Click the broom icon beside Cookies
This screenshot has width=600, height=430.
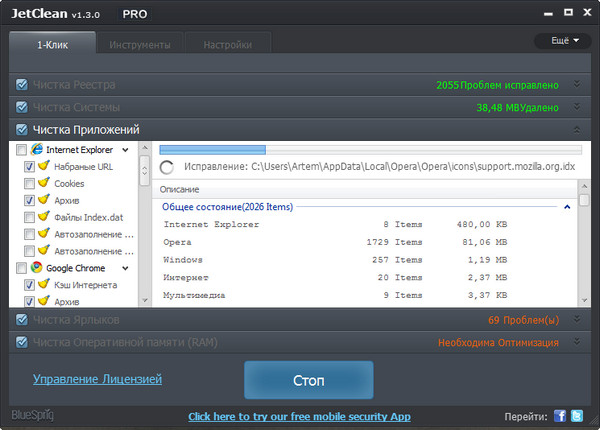[43, 184]
